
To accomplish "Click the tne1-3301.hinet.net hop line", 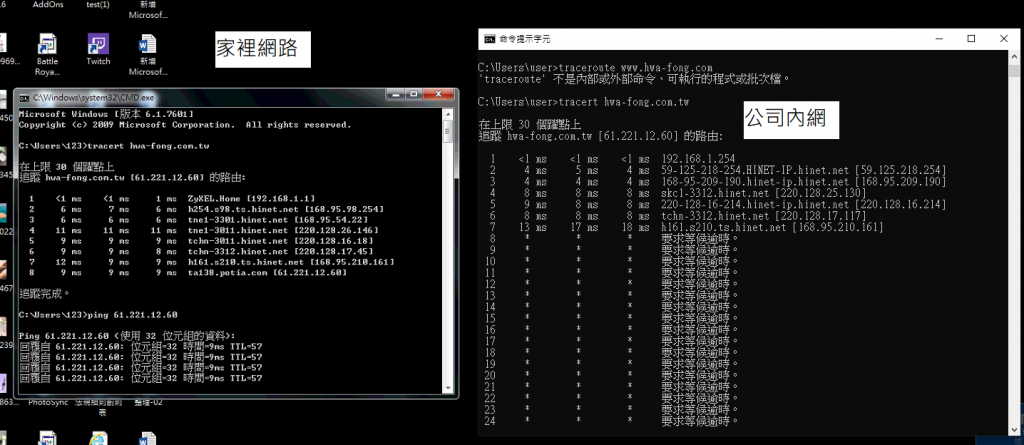I will coord(197,220).
